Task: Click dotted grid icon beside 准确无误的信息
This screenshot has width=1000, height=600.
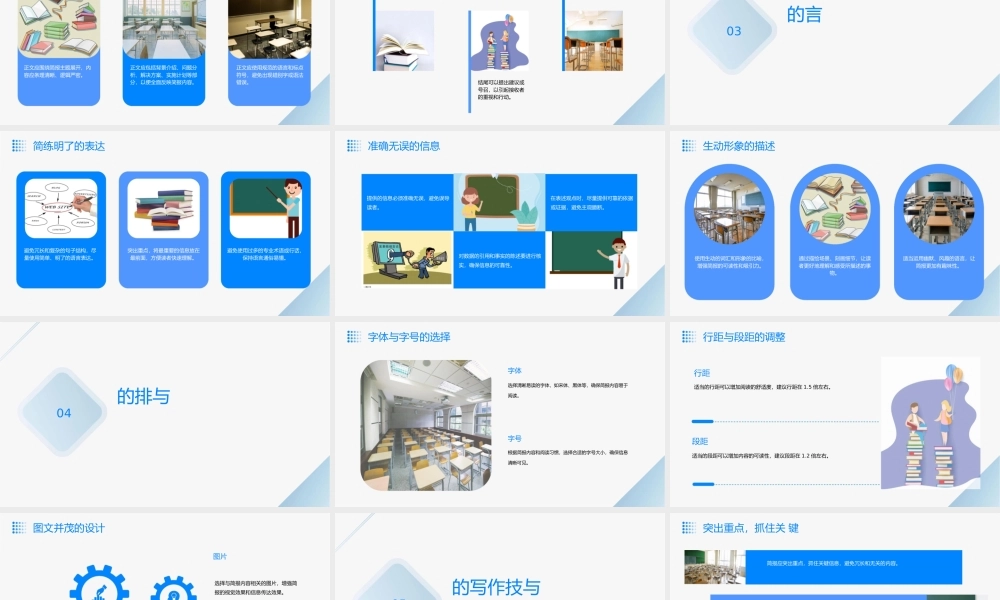Action: coord(353,146)
